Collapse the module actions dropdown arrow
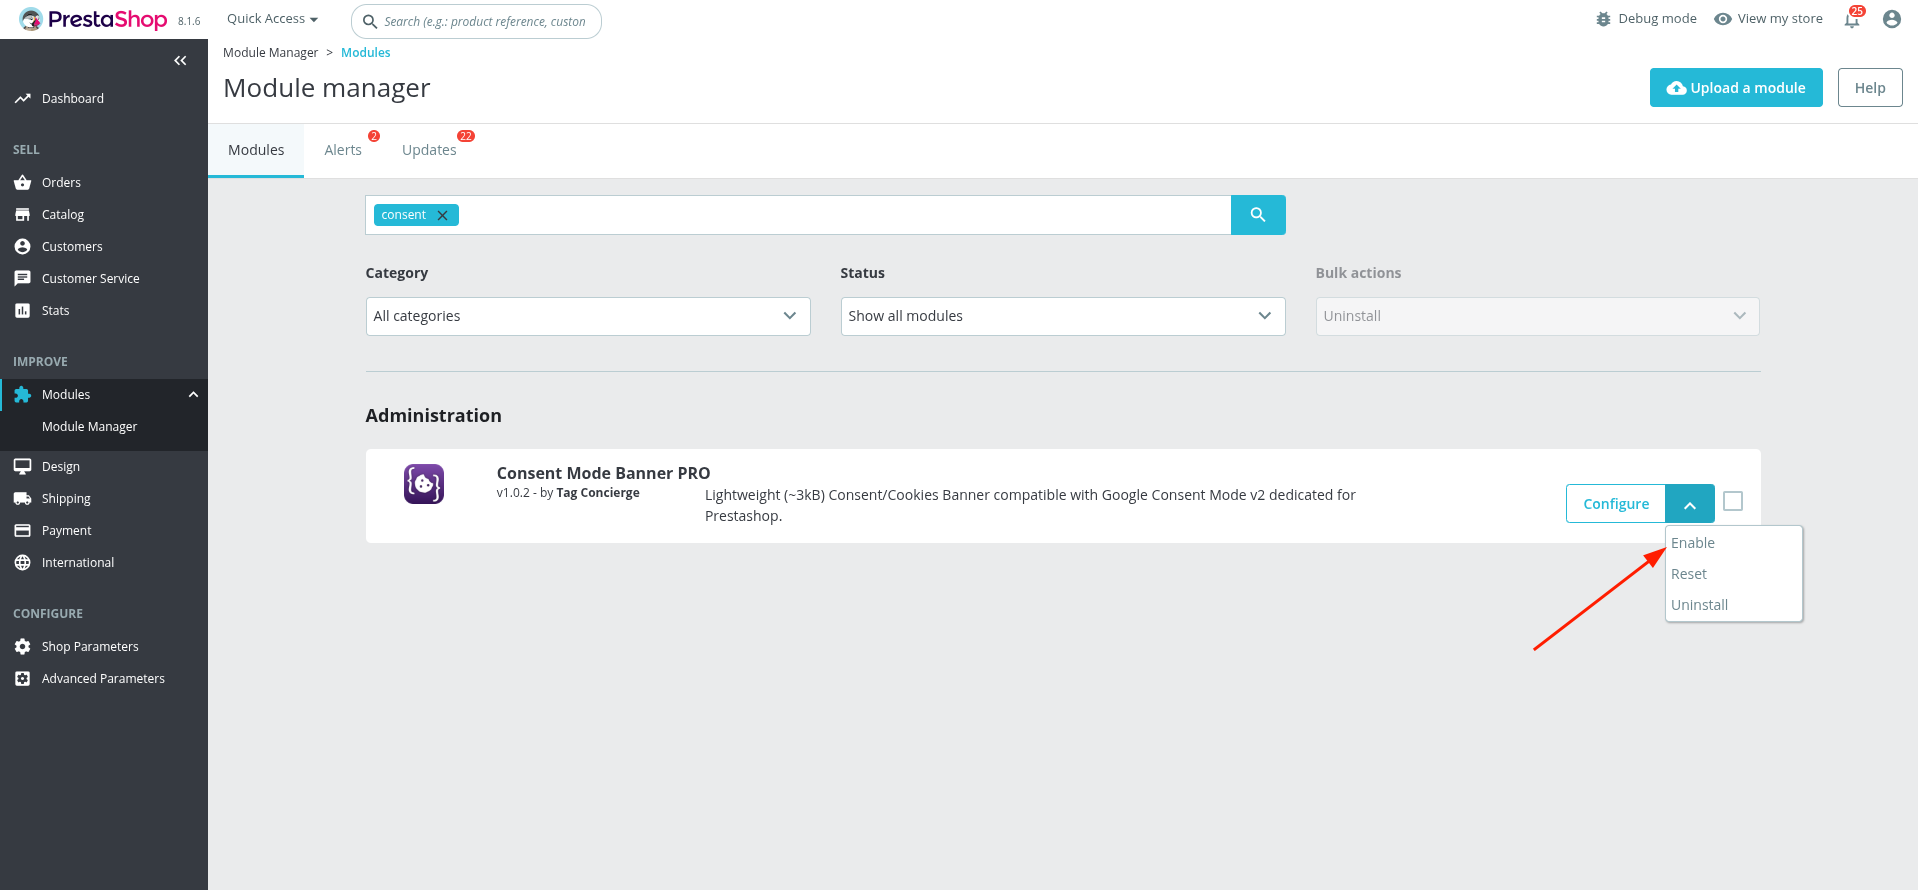 [1690, 504]
